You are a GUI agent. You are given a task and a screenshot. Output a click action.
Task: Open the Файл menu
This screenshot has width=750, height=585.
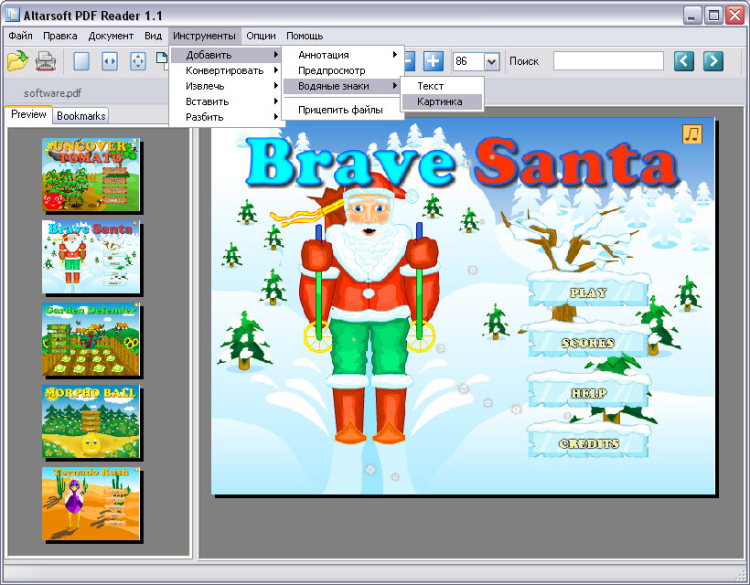pyautogui.click(x=21, y=36)
